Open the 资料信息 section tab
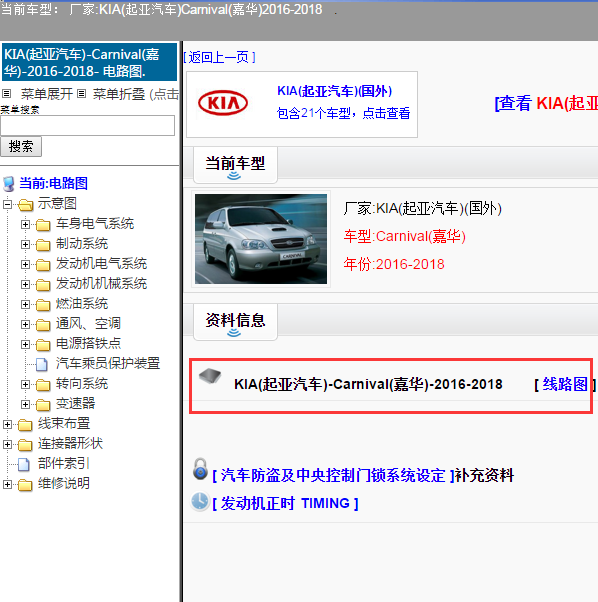This screenshot has height=602, width=598. (x=235, y=322)
